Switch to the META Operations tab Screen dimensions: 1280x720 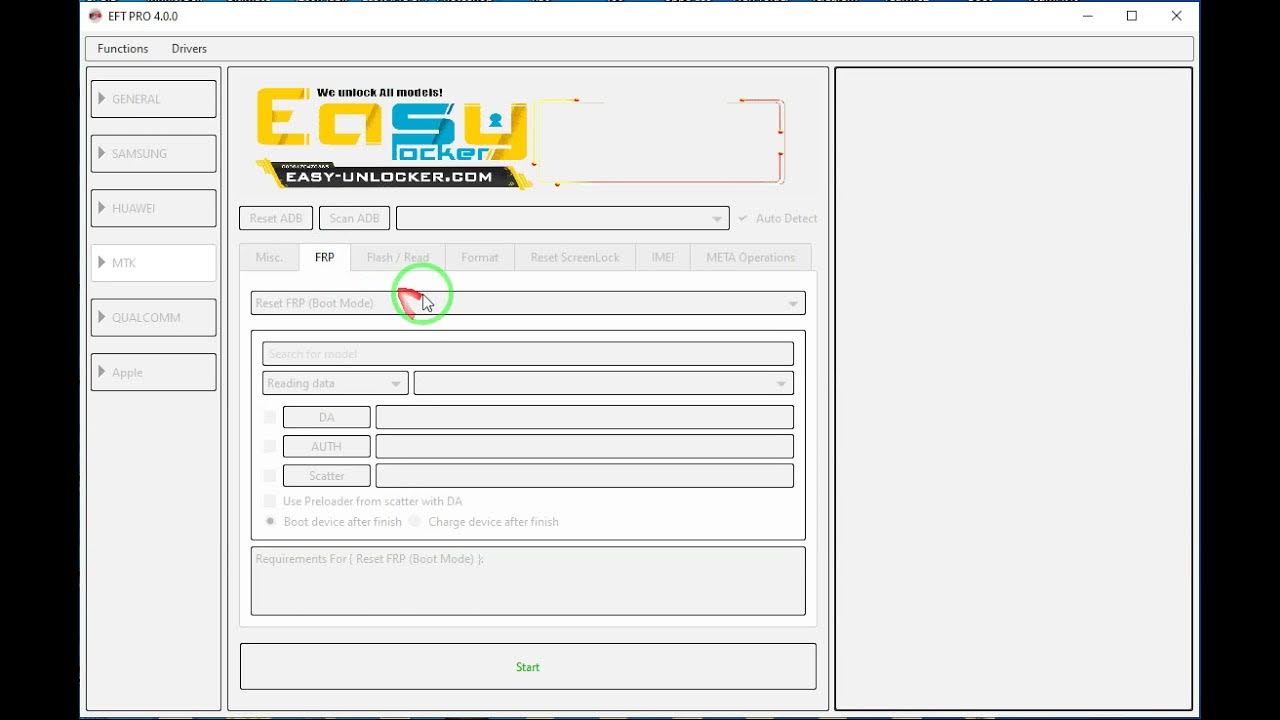coord(751,257)
